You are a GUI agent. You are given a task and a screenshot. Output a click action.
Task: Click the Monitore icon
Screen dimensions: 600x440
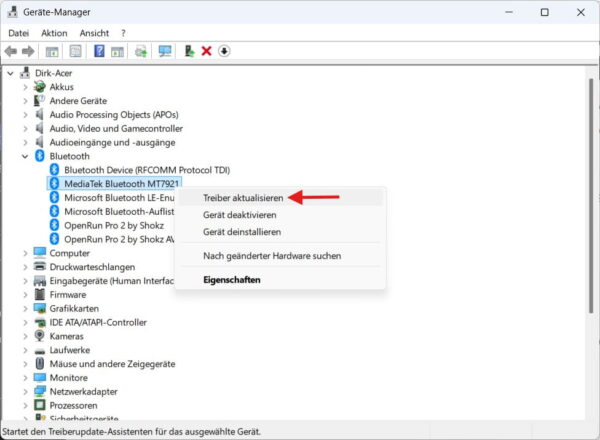click(39, 378)
